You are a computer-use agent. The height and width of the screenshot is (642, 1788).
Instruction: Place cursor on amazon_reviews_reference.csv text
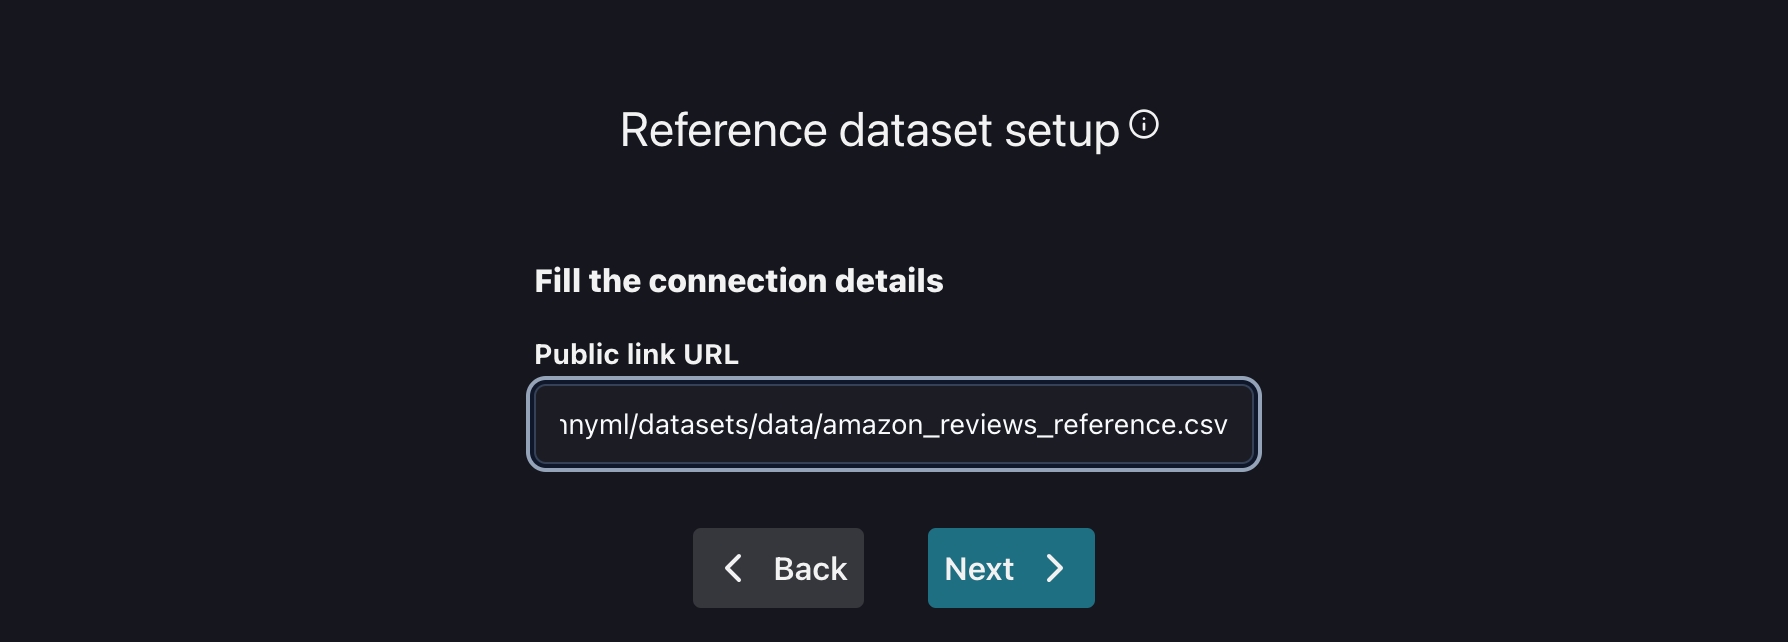click(x=1020, y=425)
